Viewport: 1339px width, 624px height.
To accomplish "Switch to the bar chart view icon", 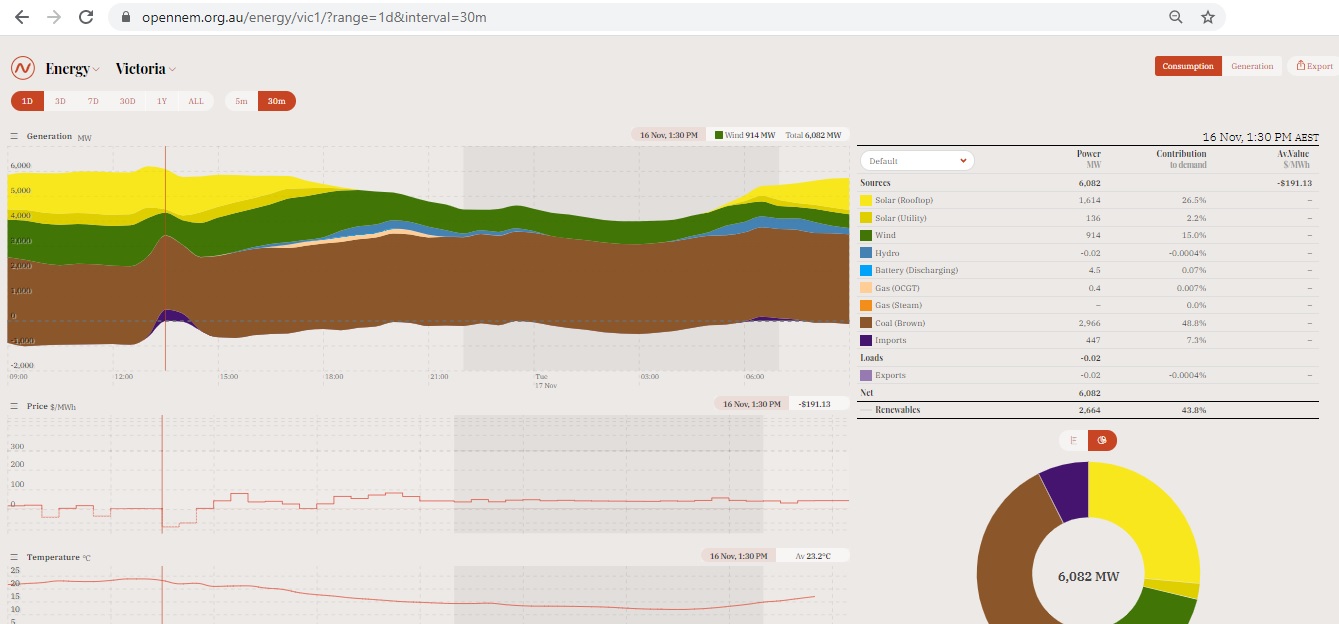I will tap(1074, 440).
